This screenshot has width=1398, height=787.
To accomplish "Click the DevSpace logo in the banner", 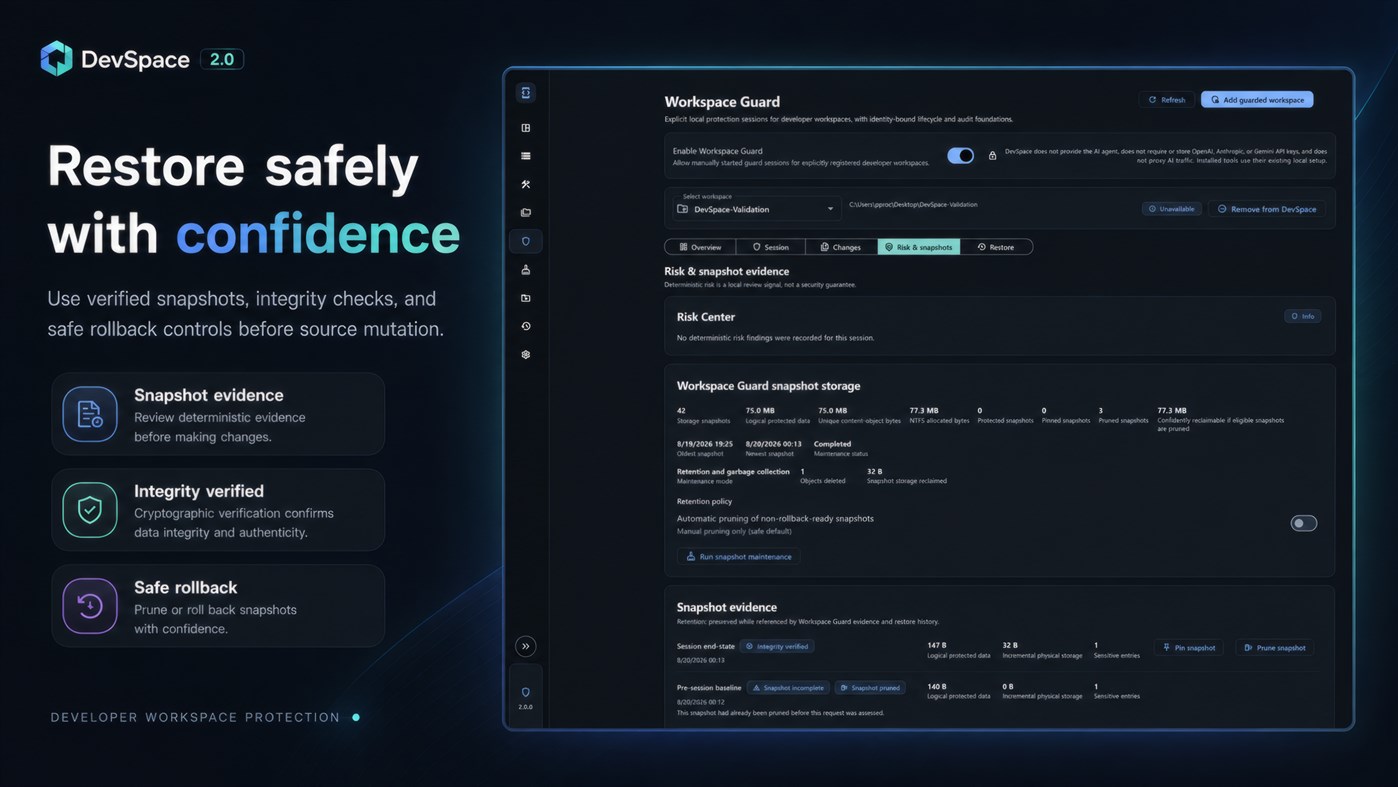I will click(x=56, y=59).
